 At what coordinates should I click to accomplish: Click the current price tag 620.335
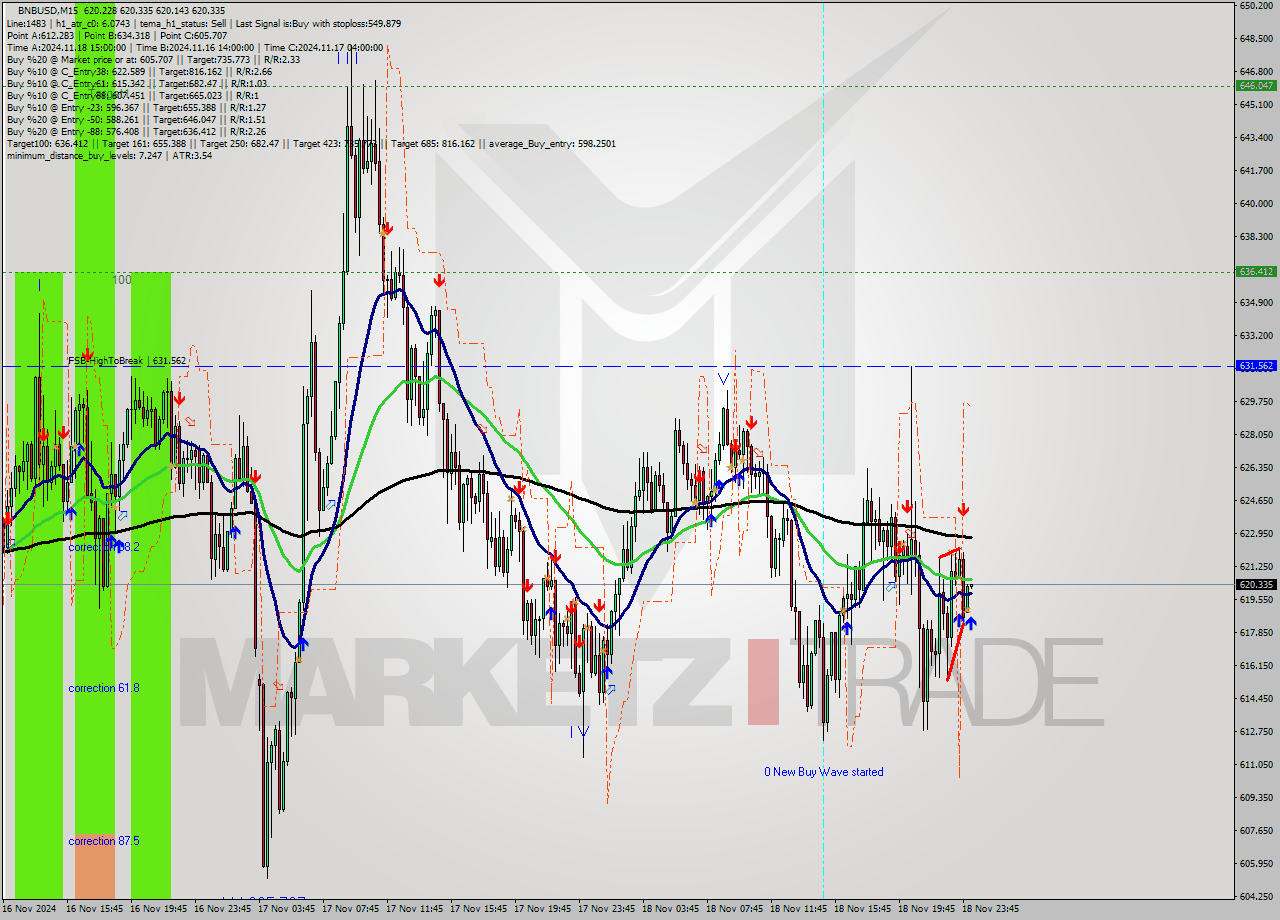[1256, 585]
